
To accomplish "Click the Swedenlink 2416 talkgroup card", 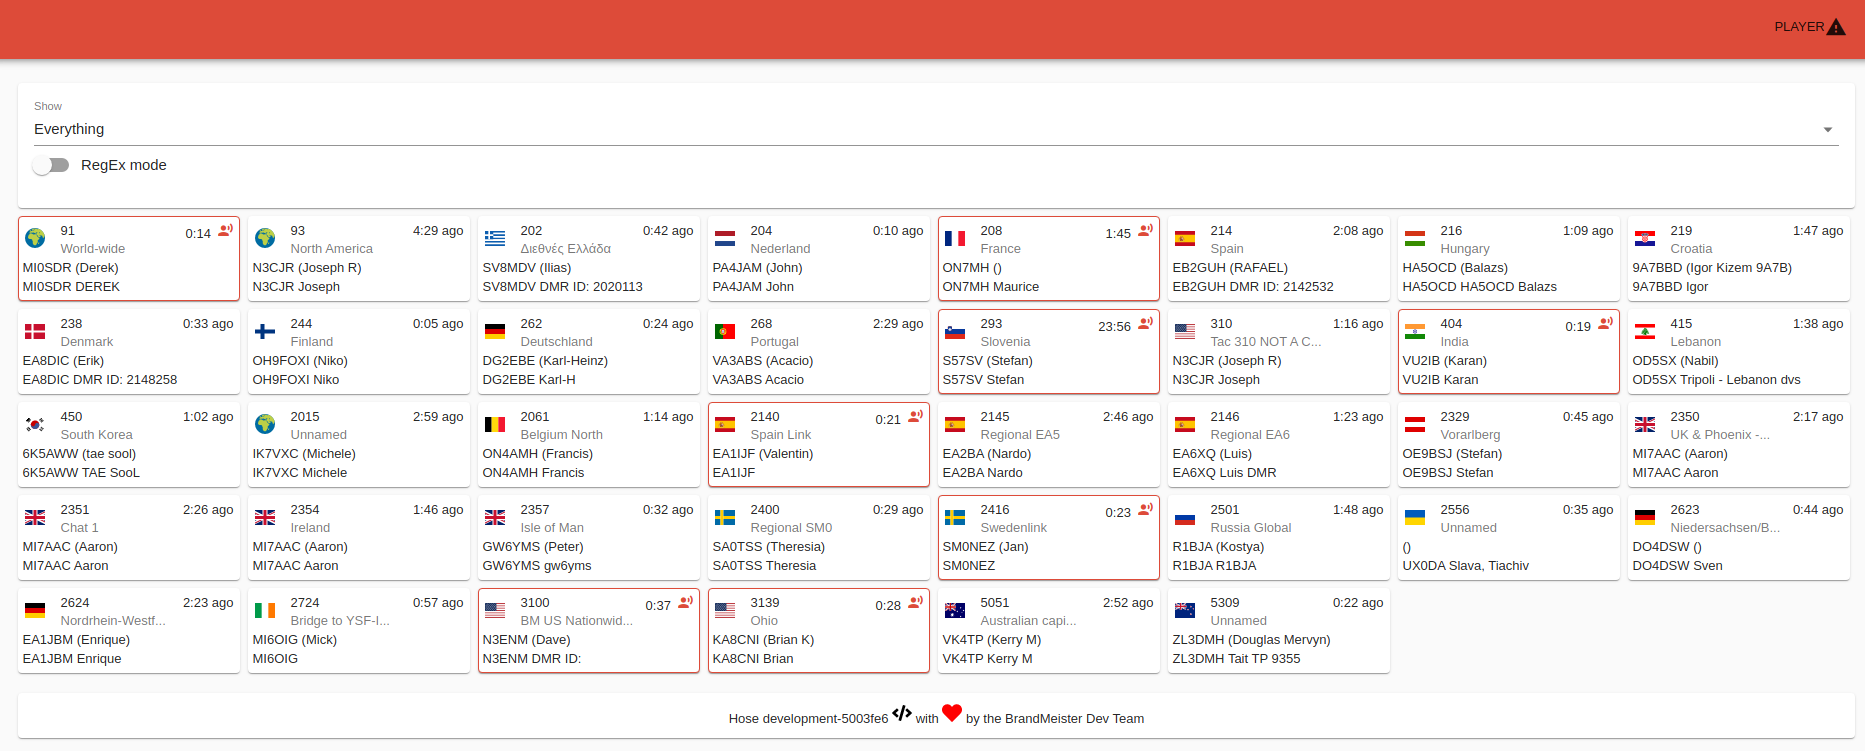I will pos(1048,538).
